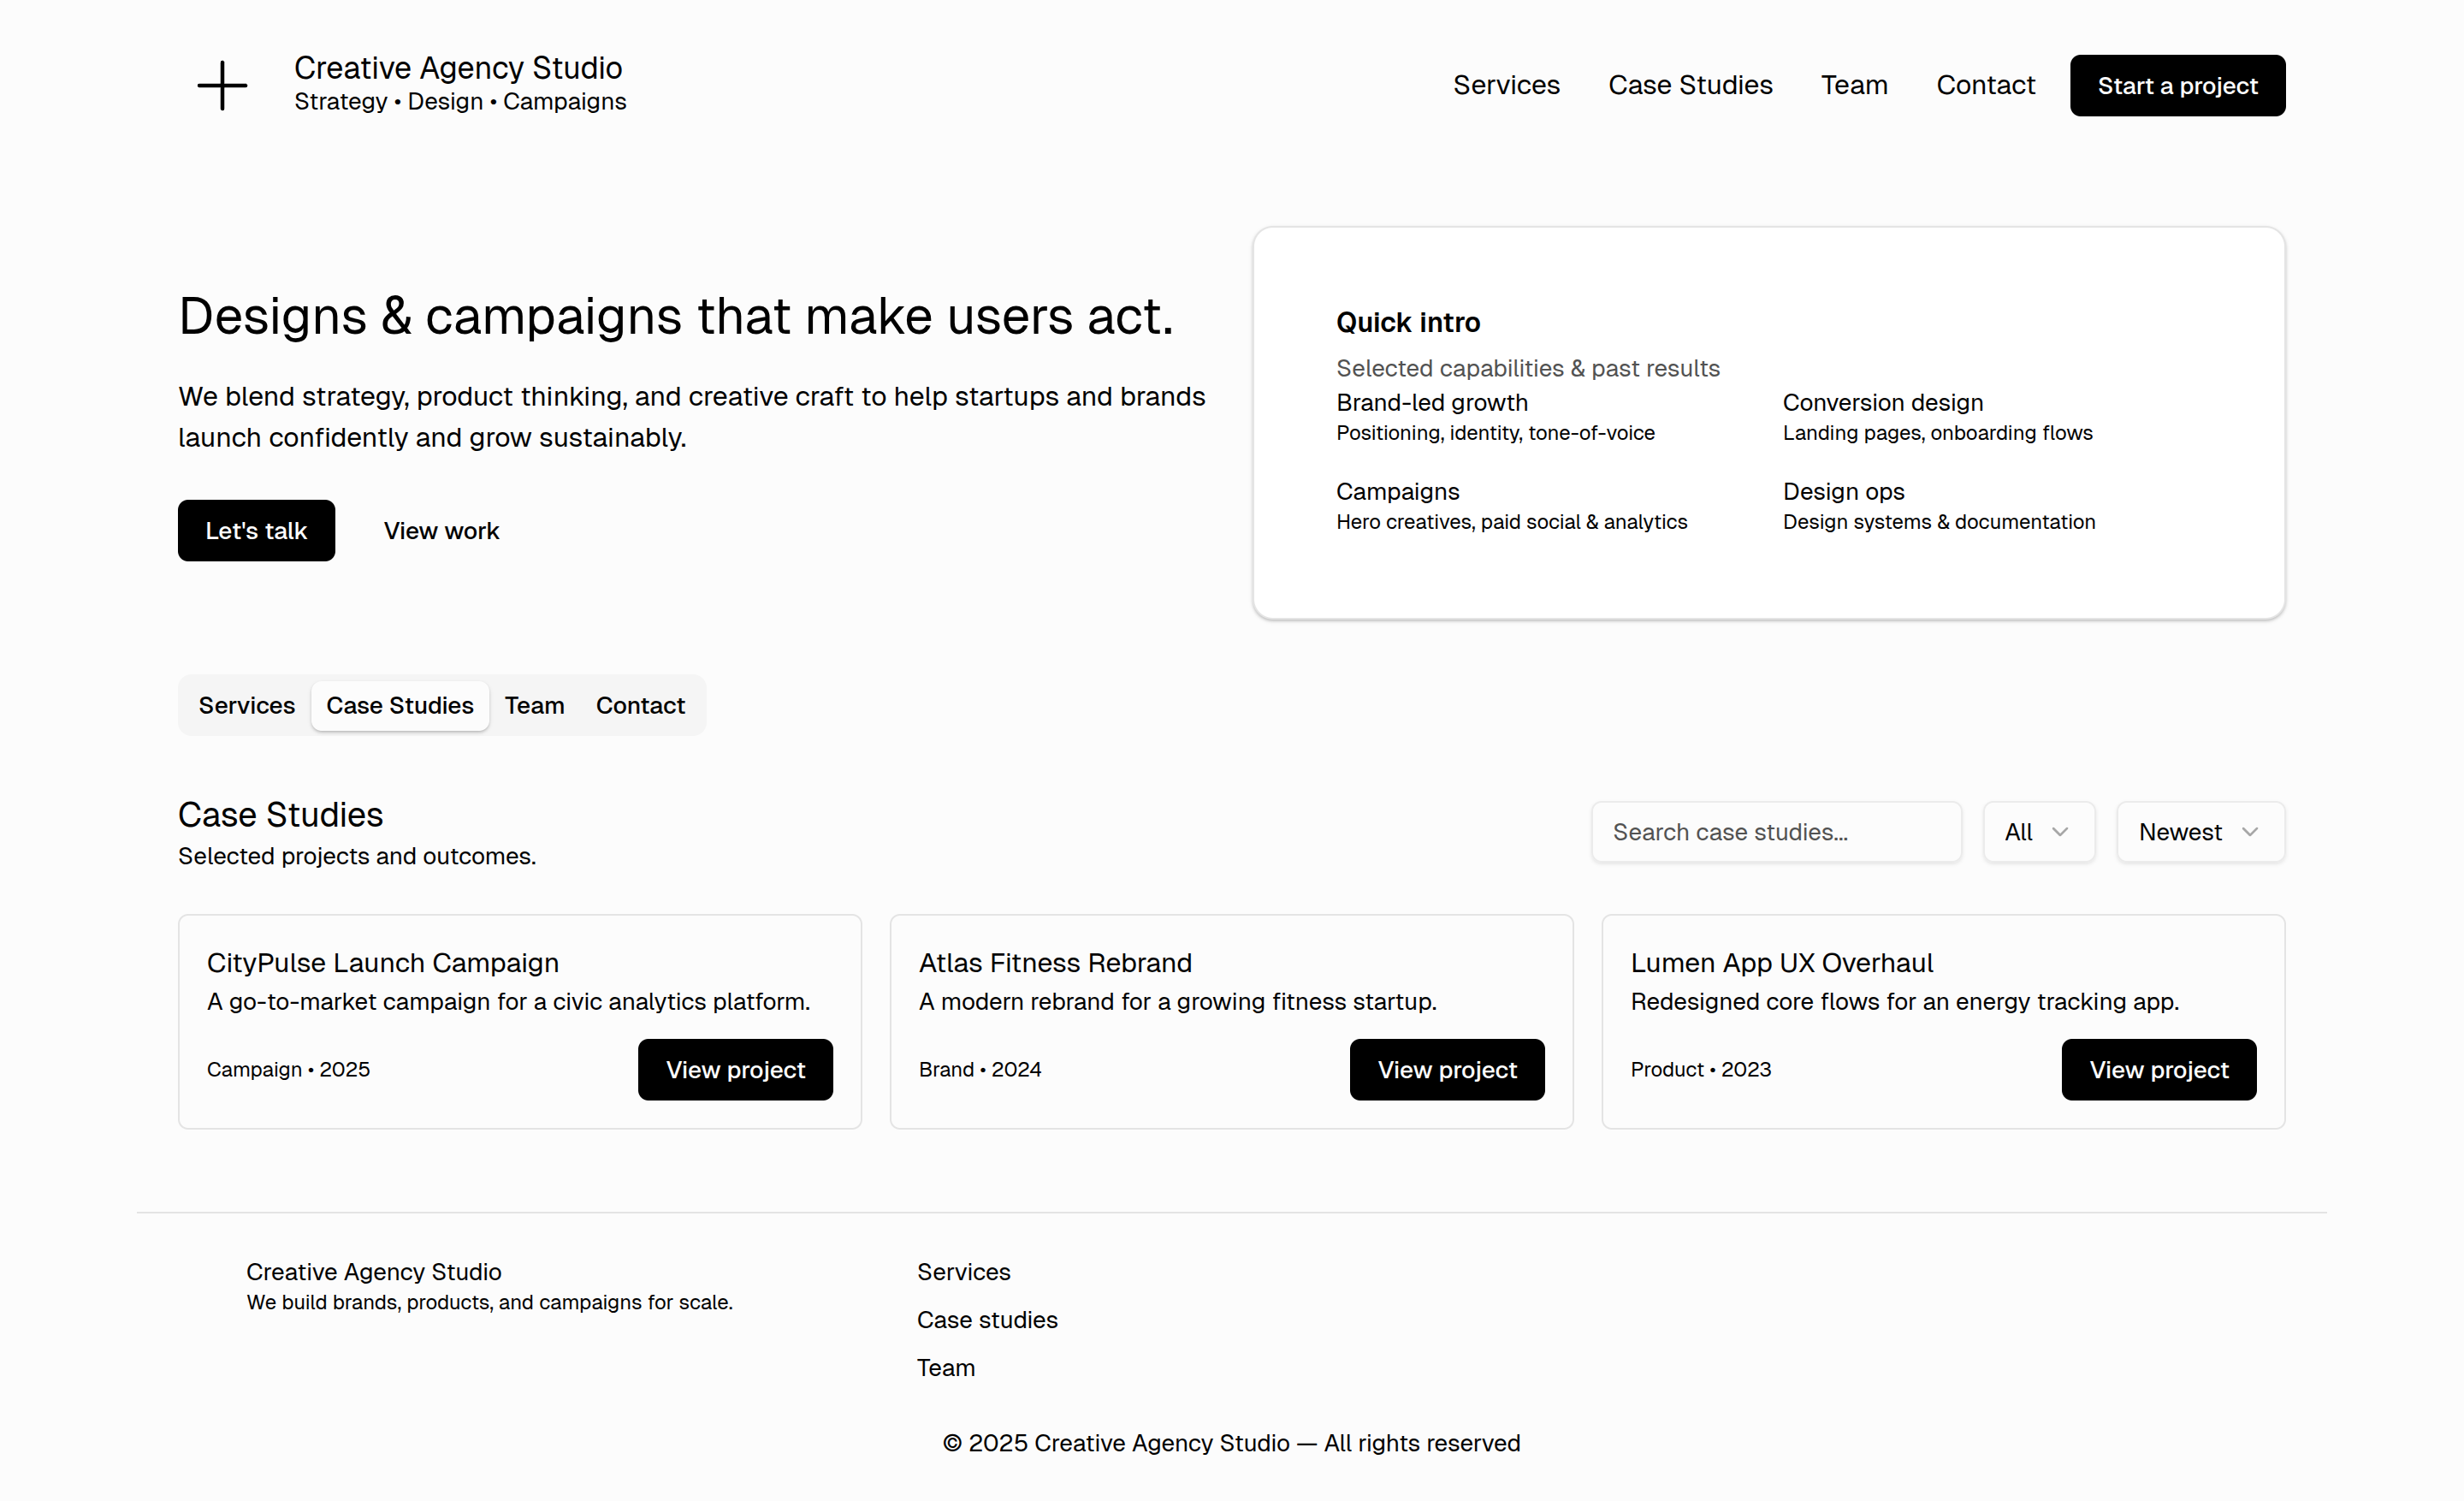Focus the Search case studies field
The height and width of the screenshot is (1501, 2464).
click(x=1775, y=831)
